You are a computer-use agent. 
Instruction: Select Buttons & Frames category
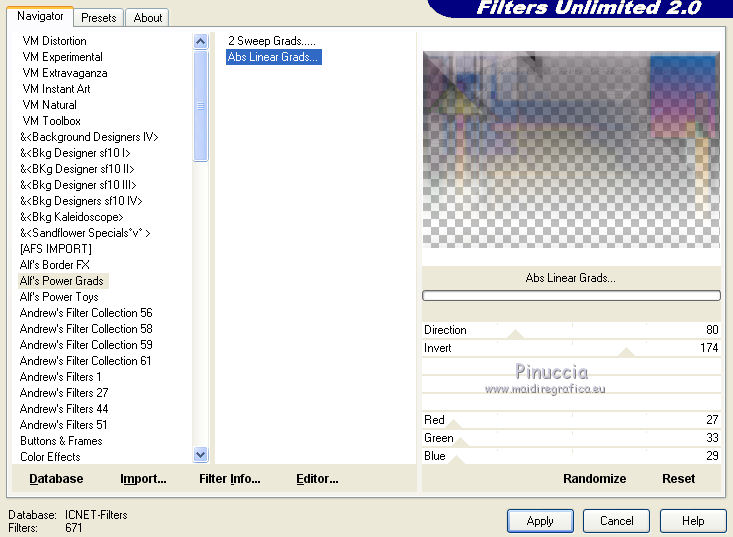(61, 441)
